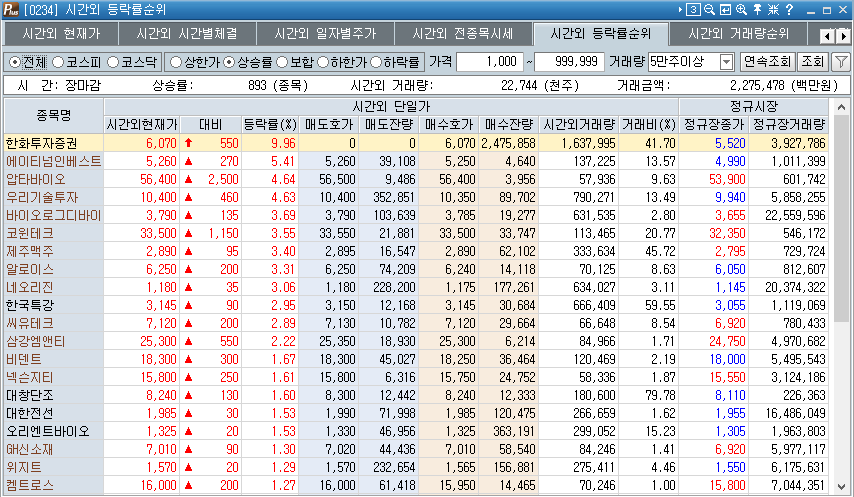Open the 거래량 5만주이상 dropdown

[x=727, y=62]
